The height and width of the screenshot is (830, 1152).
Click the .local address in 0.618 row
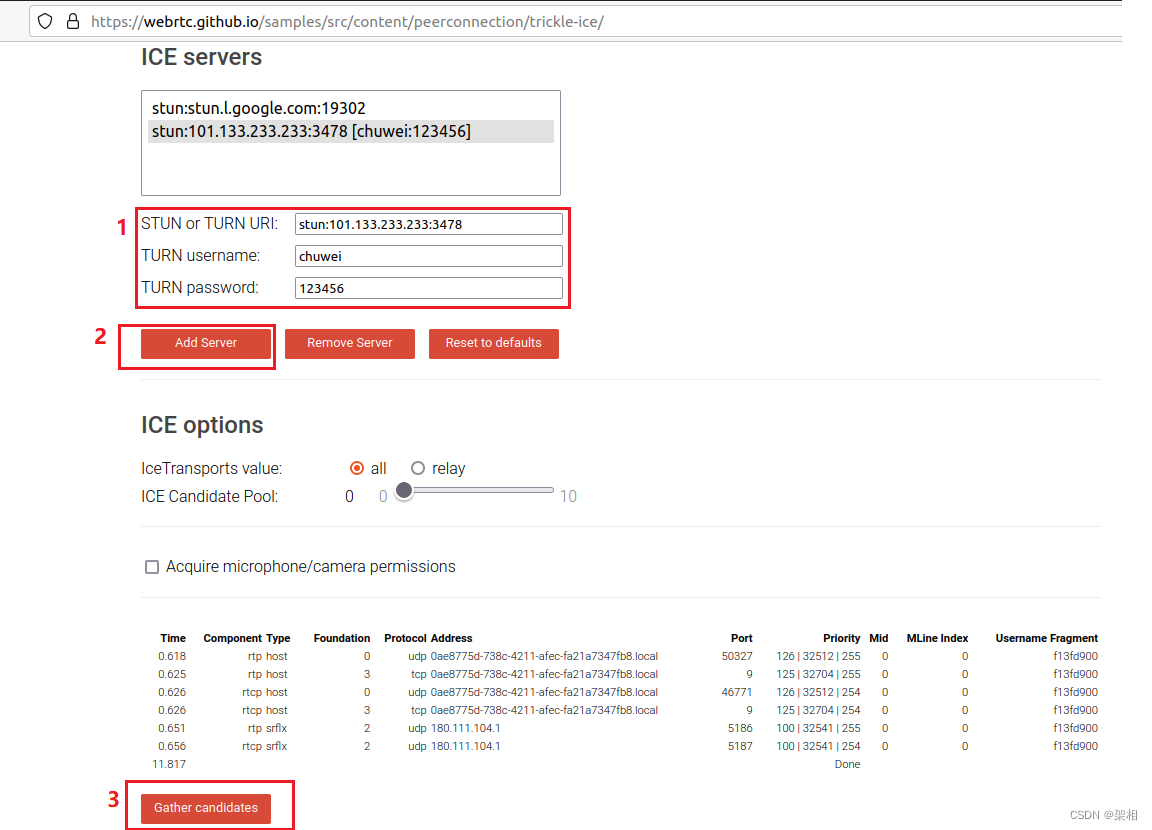pos(544,657)
